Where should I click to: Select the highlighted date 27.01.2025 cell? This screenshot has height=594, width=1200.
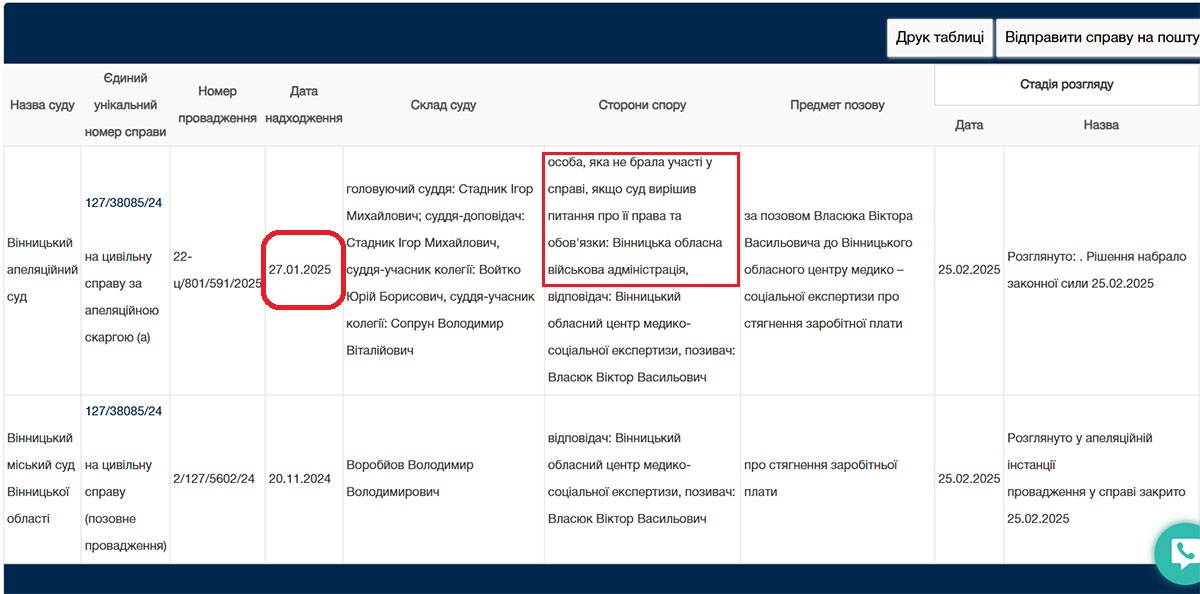click(302, 269)
